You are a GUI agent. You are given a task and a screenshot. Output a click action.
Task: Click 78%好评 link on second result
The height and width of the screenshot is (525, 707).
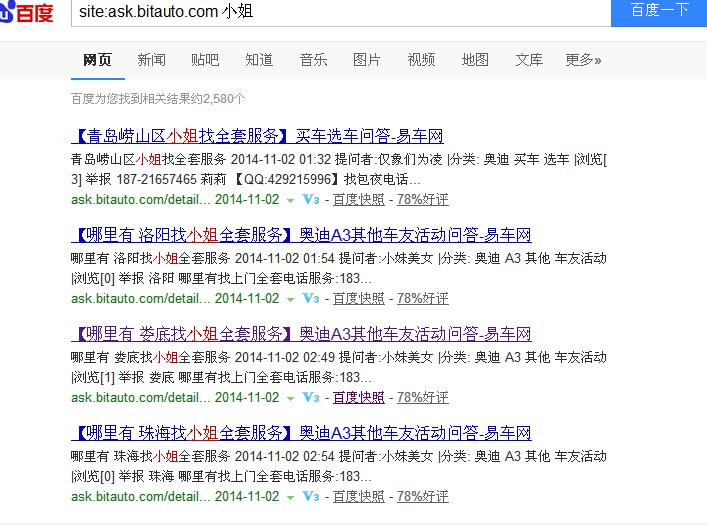point(423,298)
